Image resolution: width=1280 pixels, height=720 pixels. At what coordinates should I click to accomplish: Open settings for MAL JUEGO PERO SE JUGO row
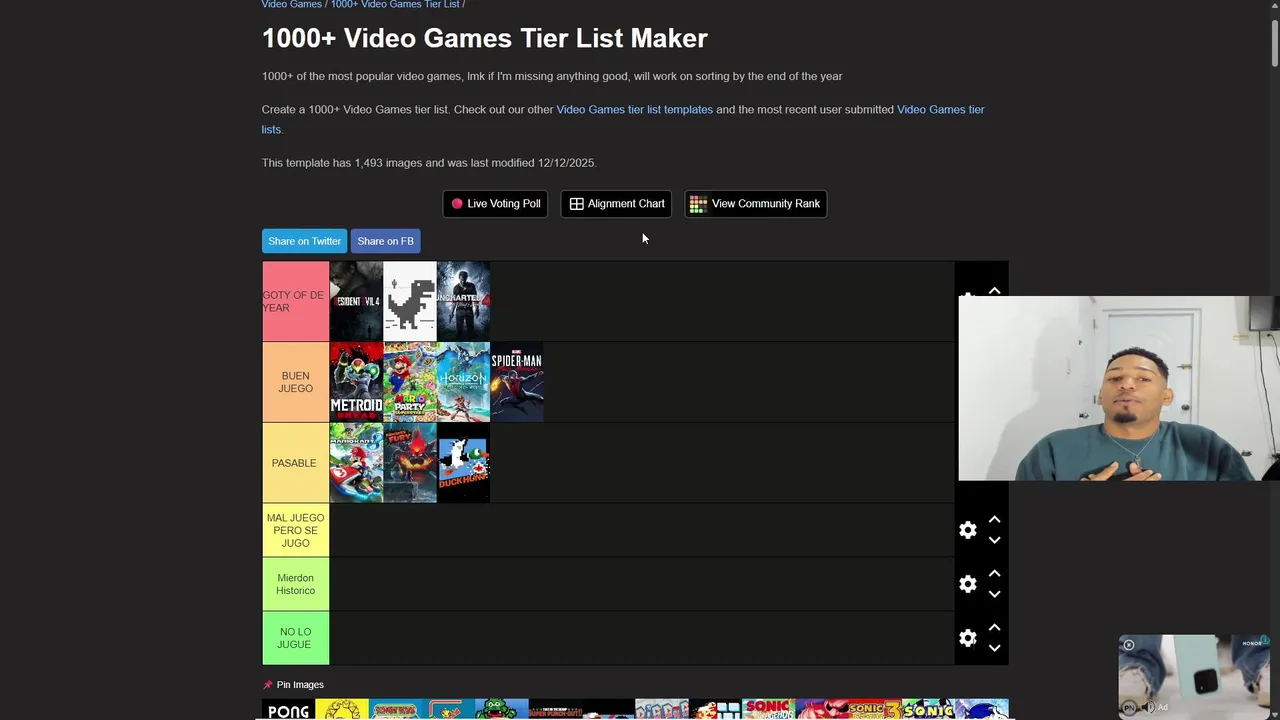point(967,530)
